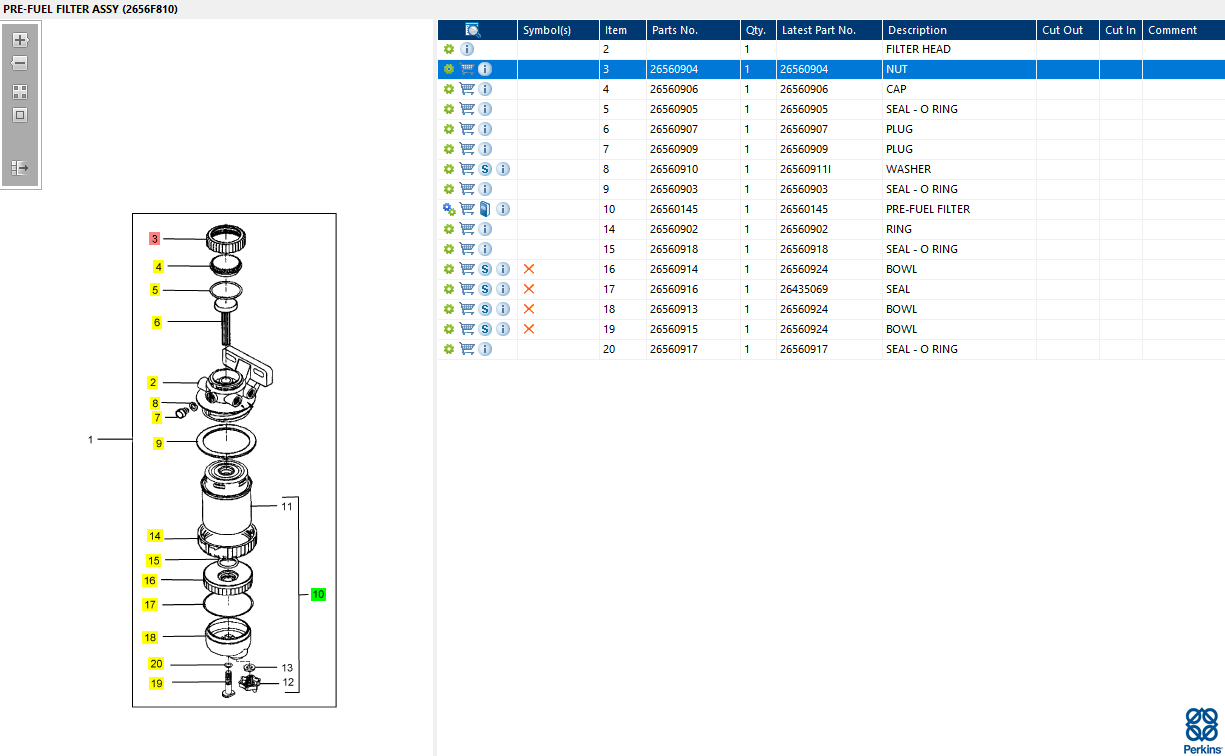Click the orange X symbol for item 17

529,289
